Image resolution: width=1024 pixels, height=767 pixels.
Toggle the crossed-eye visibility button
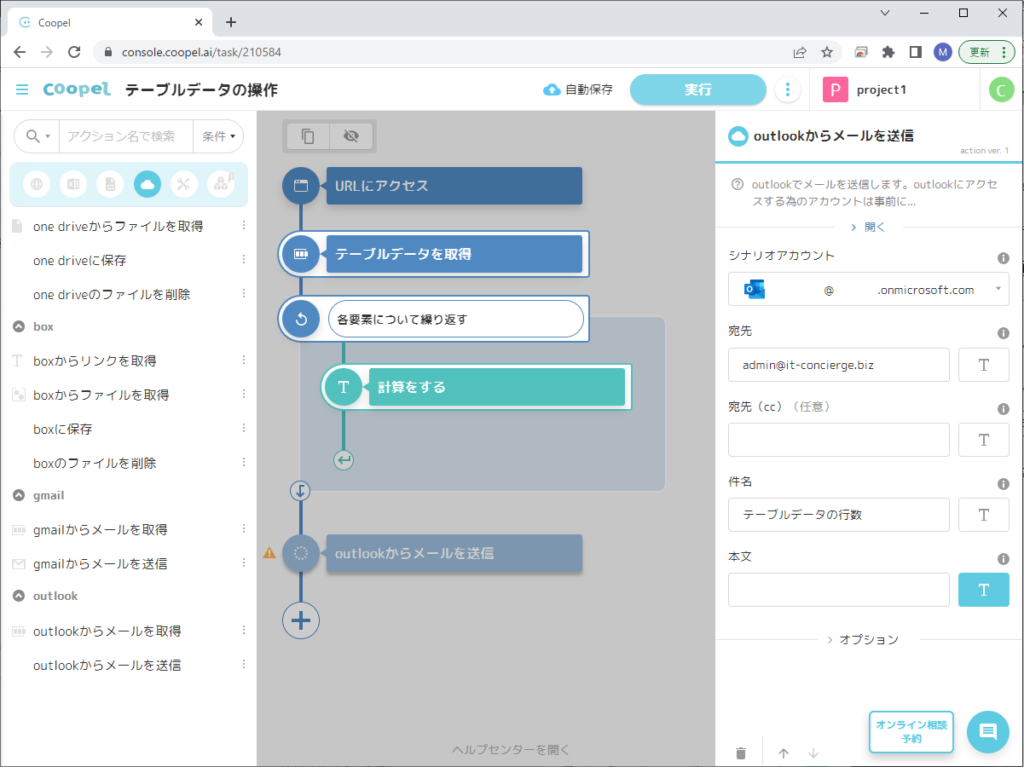point(350,136)
